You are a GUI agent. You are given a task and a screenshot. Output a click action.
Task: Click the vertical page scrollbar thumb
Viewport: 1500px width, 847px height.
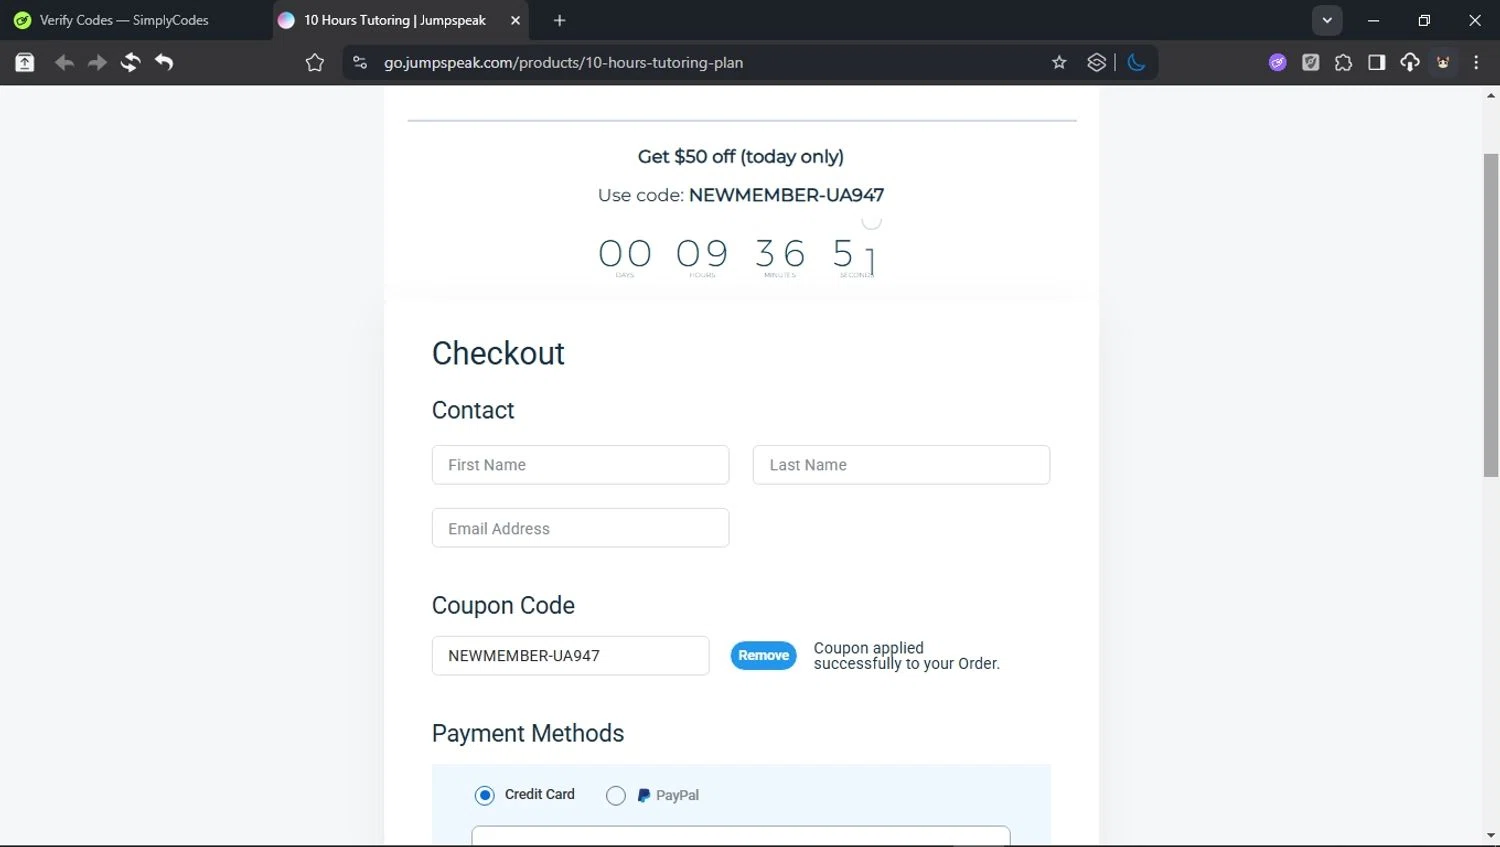coord(1491,315)
